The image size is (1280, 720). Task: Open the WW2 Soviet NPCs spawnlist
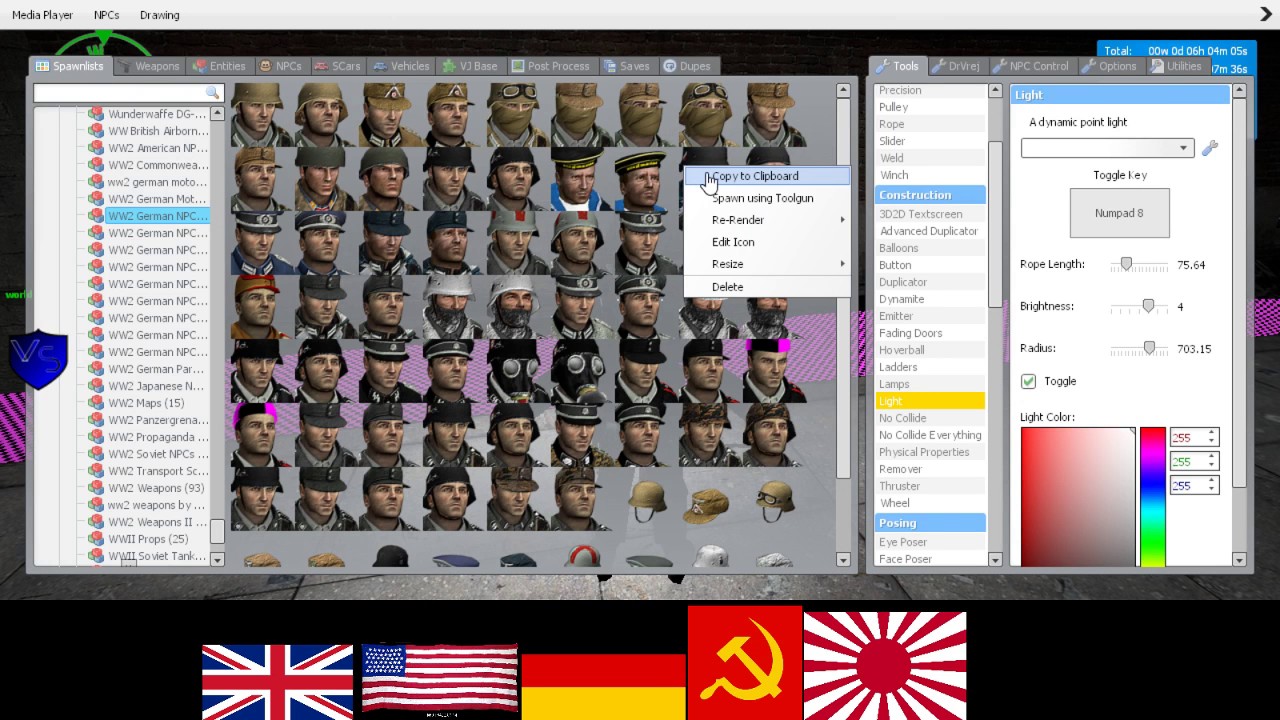tap(158, 454)
